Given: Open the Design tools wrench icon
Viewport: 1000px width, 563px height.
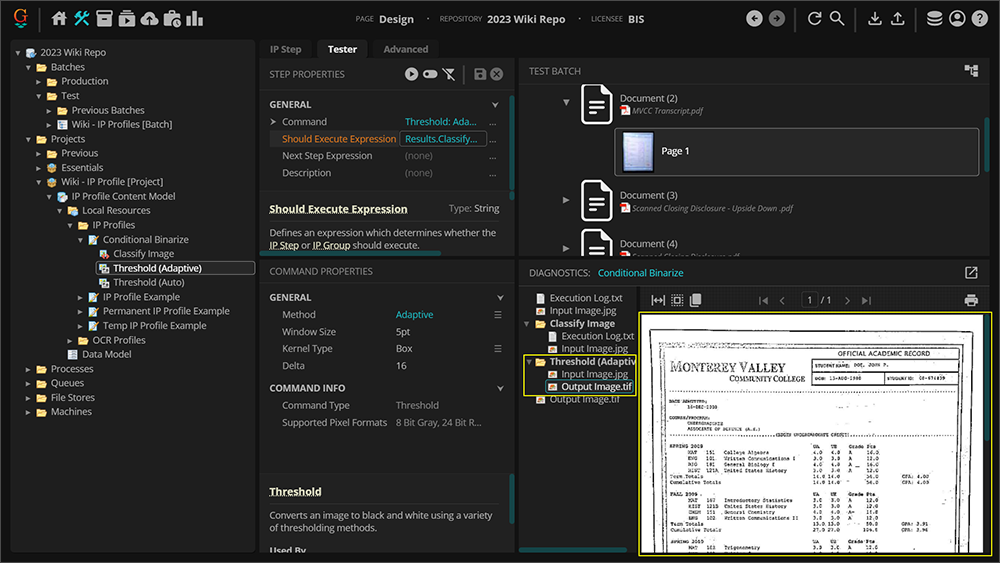Looking at the screenshot, I should click(x=82, y=19).
